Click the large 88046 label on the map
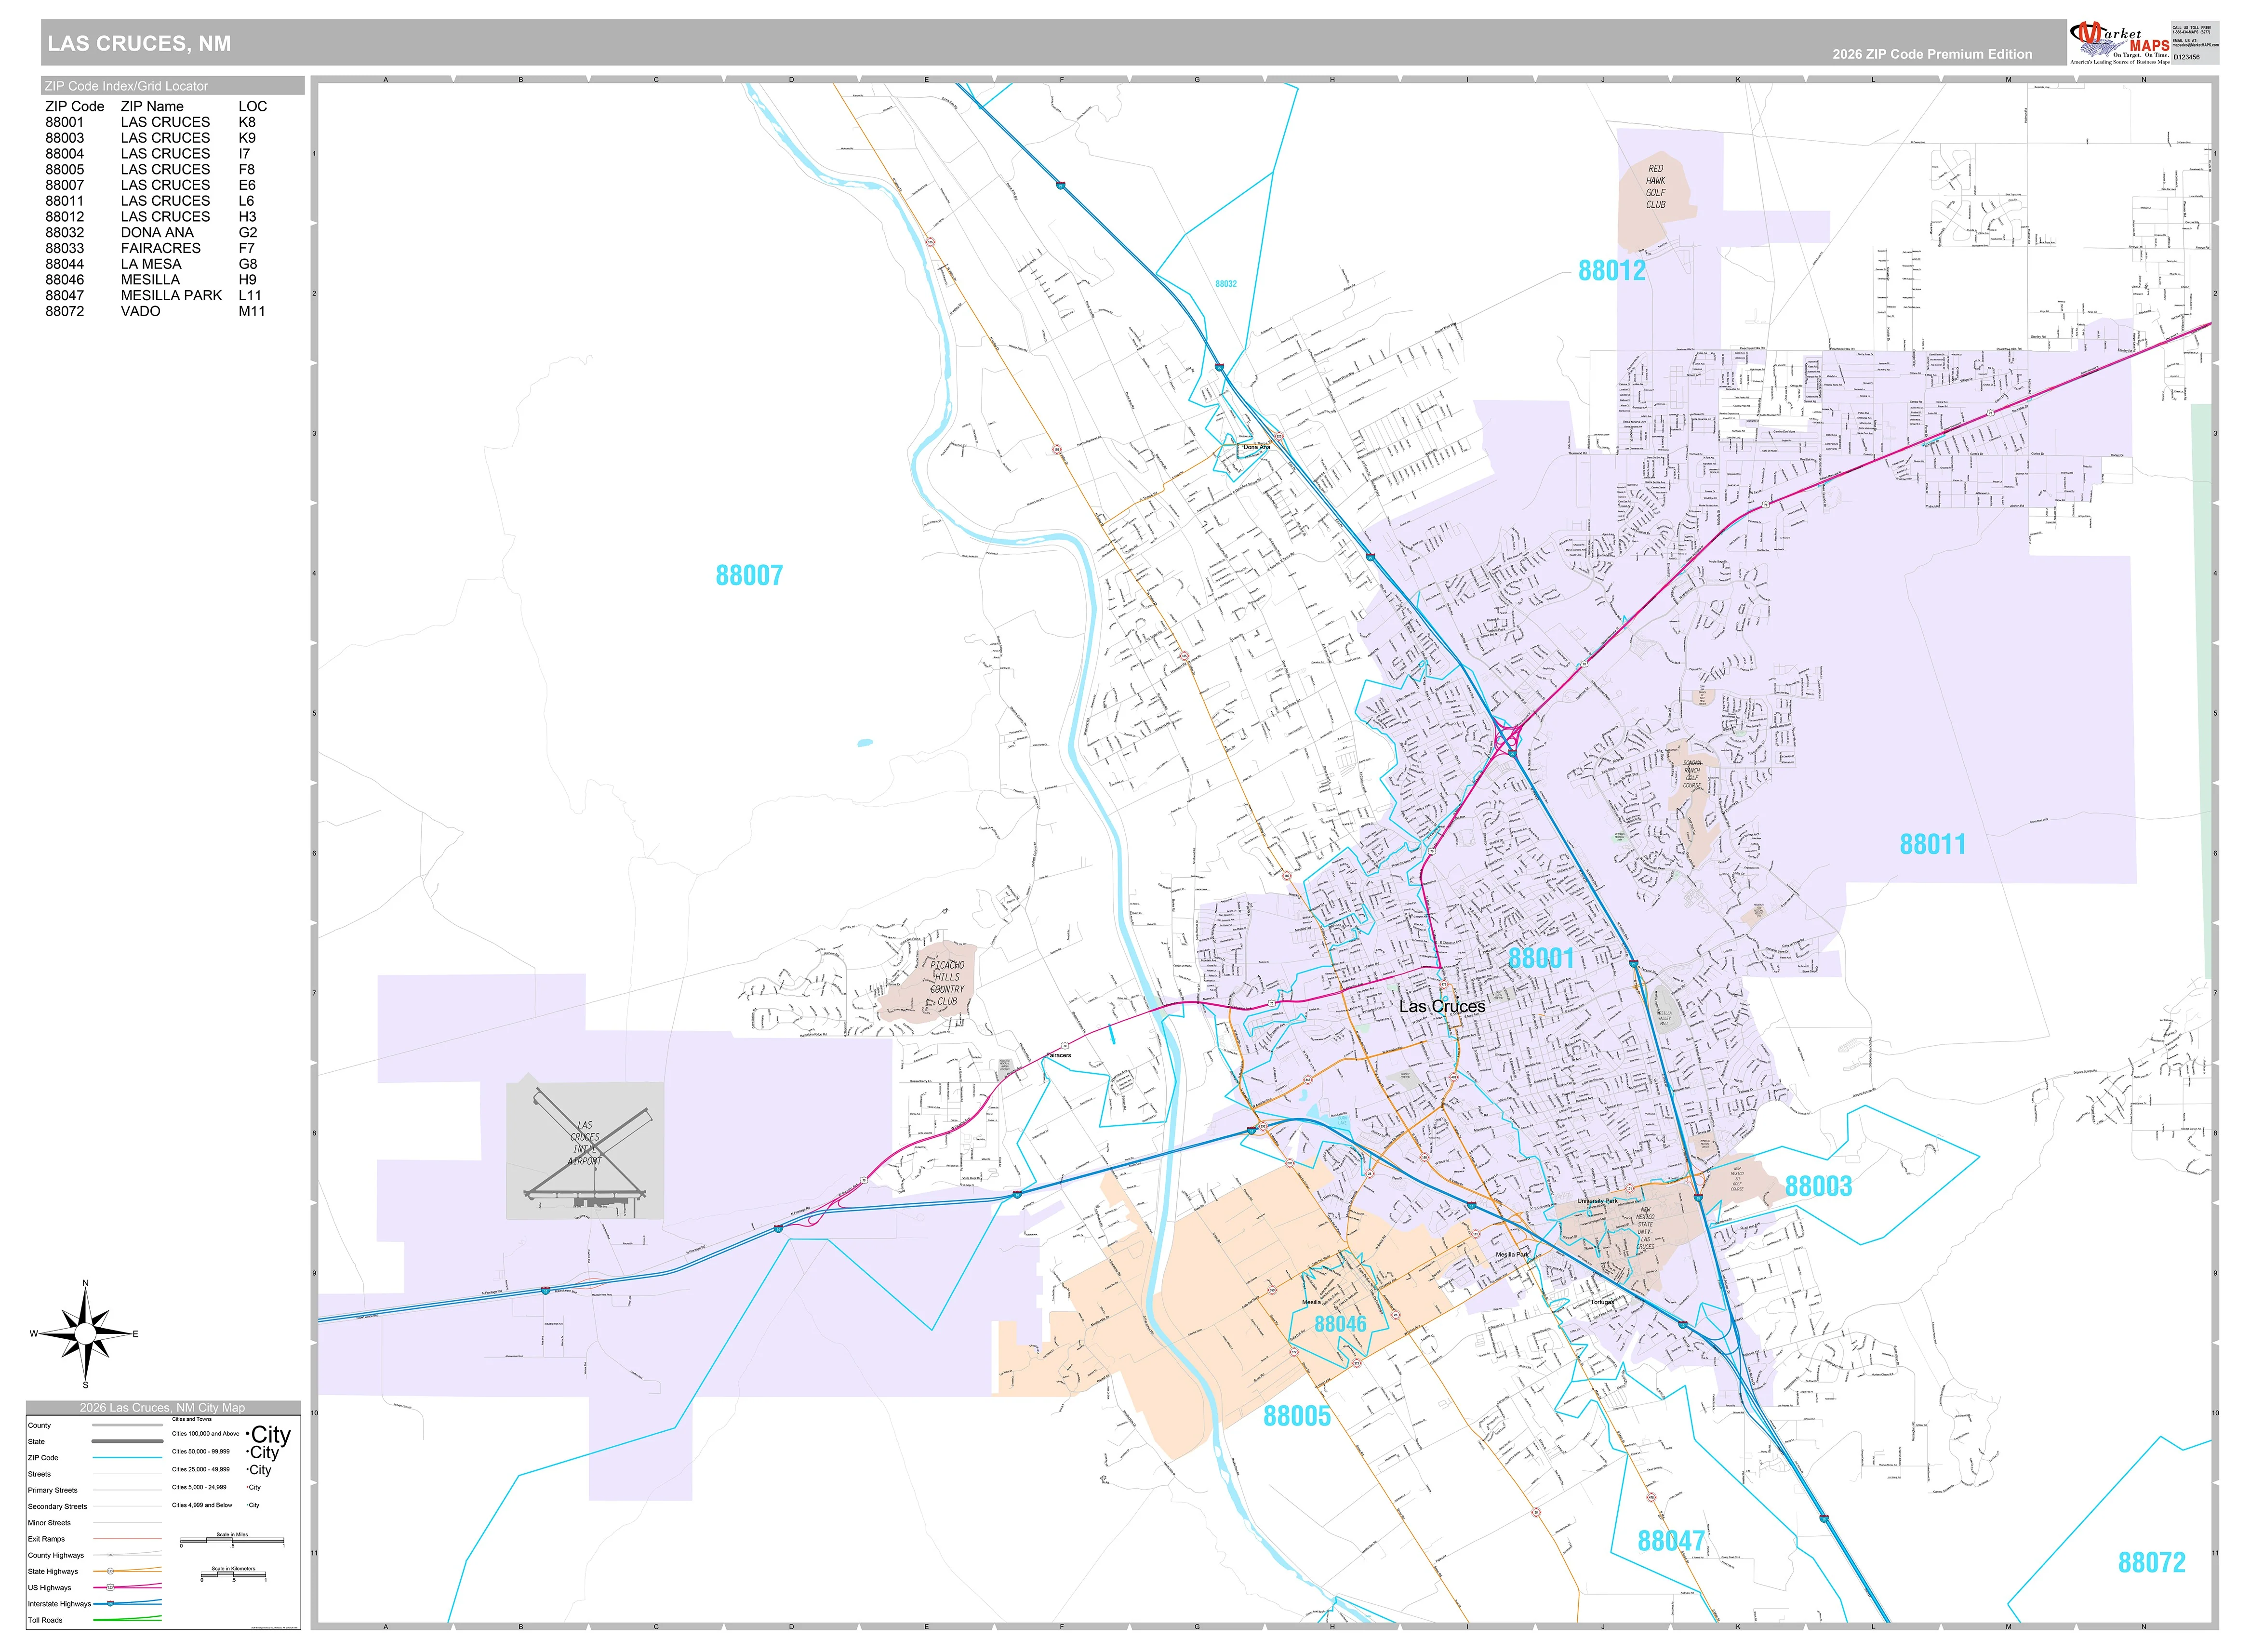The image size is (2250, 1652). 1340,1324
